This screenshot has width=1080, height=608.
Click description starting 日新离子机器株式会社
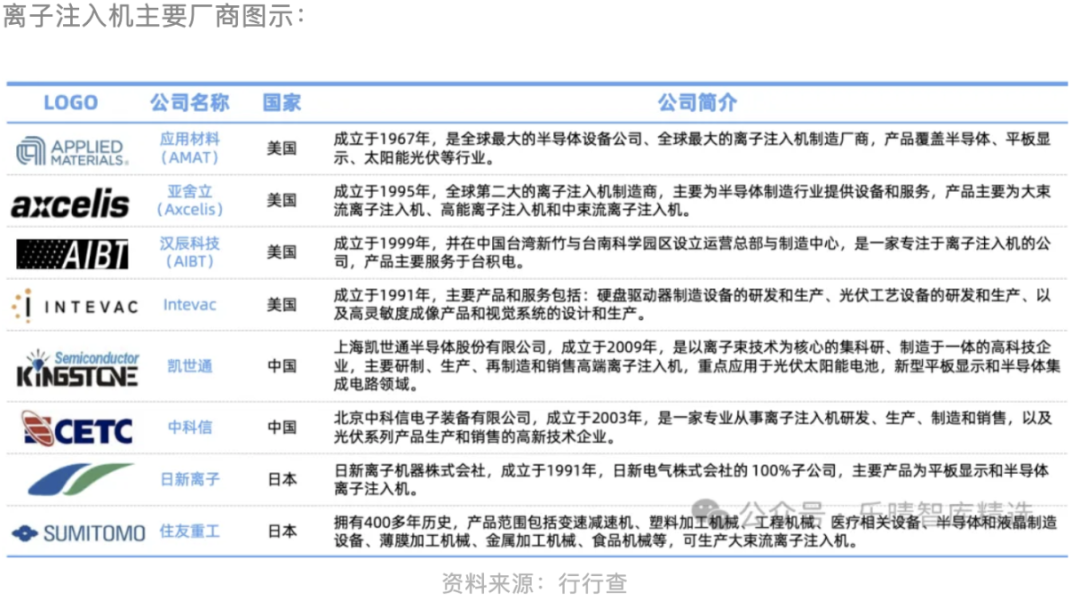pyautogui.click(x=692, y=479)
